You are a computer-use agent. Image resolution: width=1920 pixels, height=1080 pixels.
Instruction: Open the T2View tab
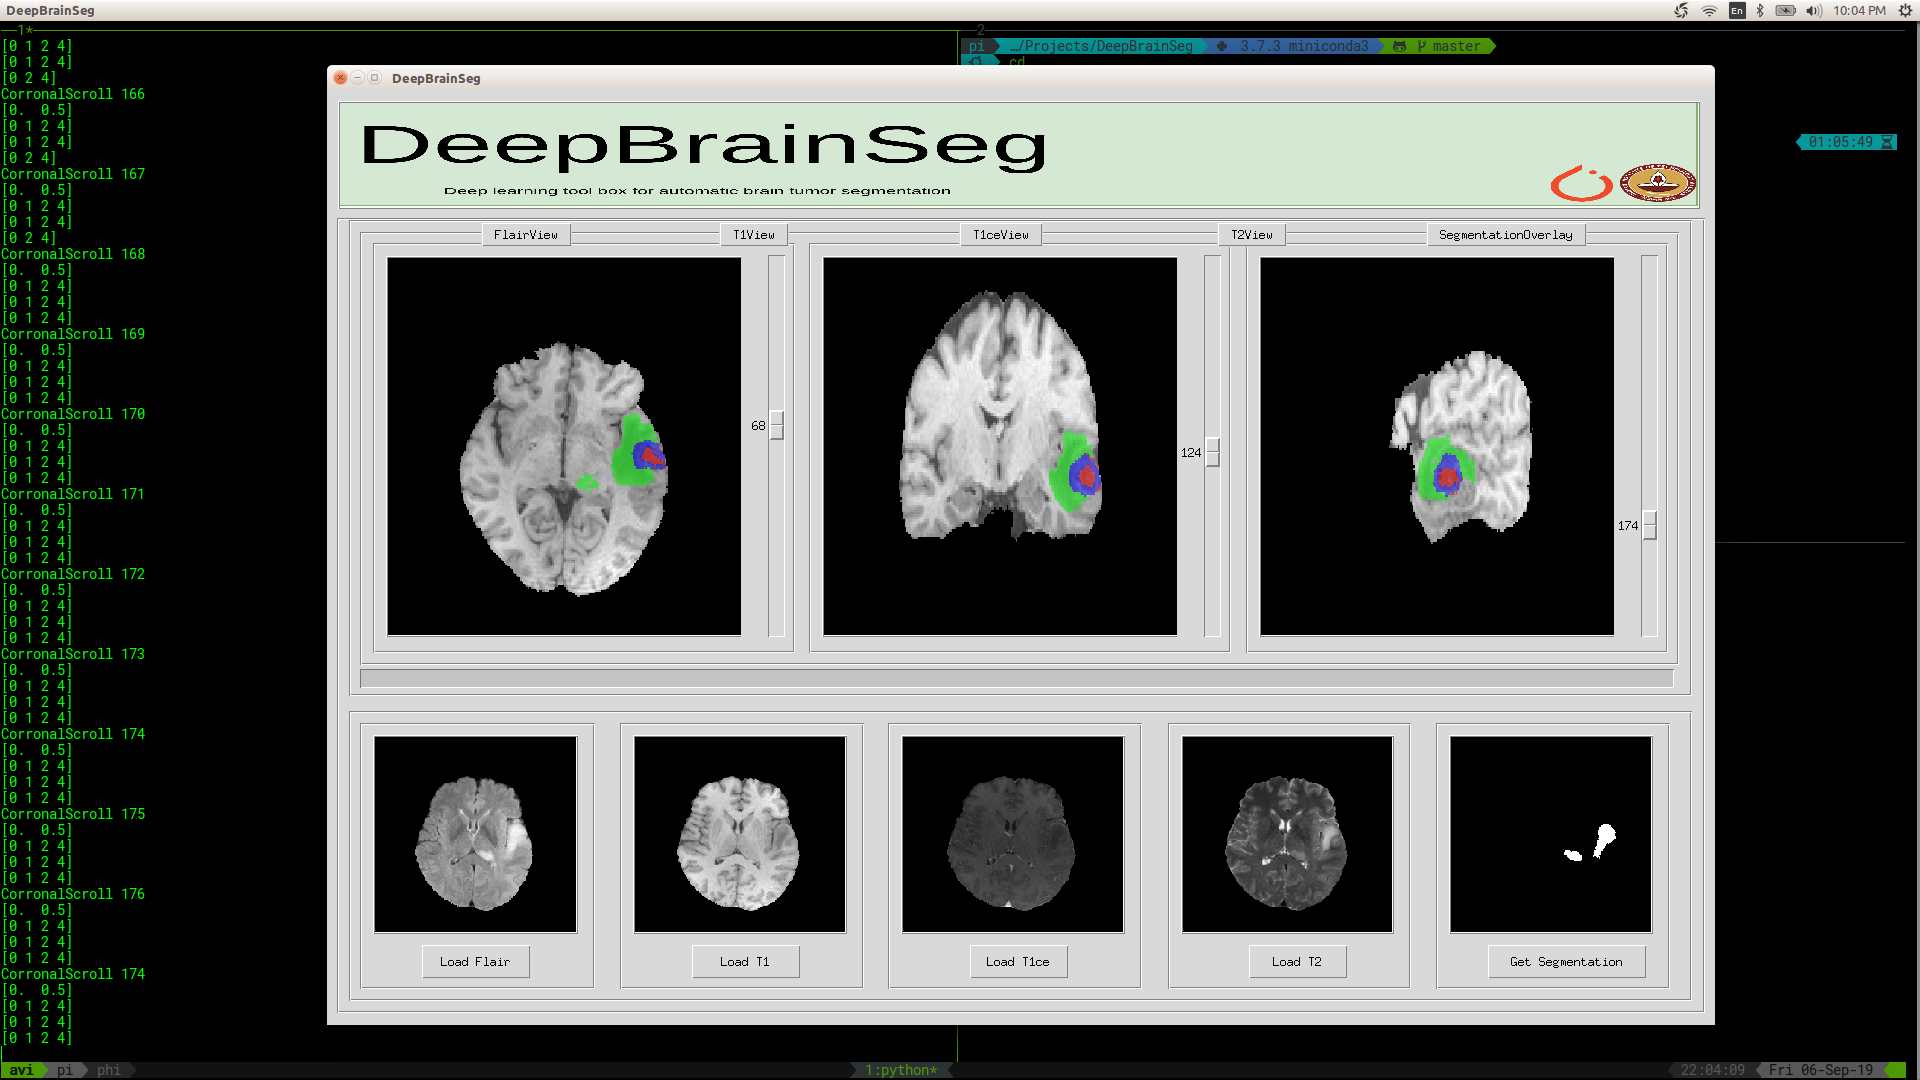(x=1251, y=235)
